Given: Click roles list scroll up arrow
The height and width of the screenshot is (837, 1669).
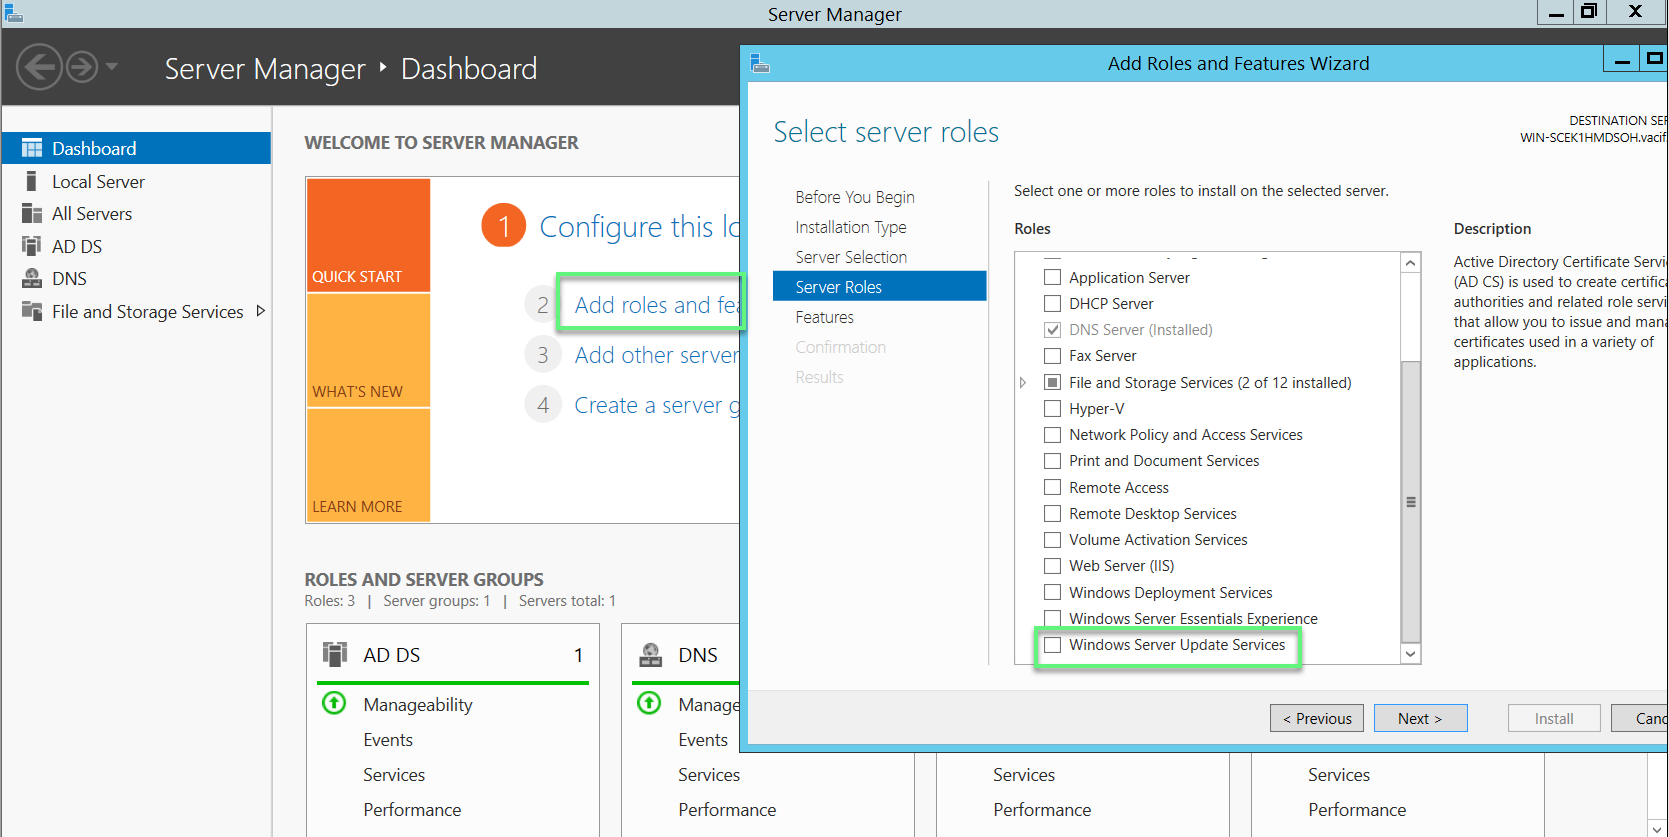Looking at the screenshot, I should coord(1411,263).
